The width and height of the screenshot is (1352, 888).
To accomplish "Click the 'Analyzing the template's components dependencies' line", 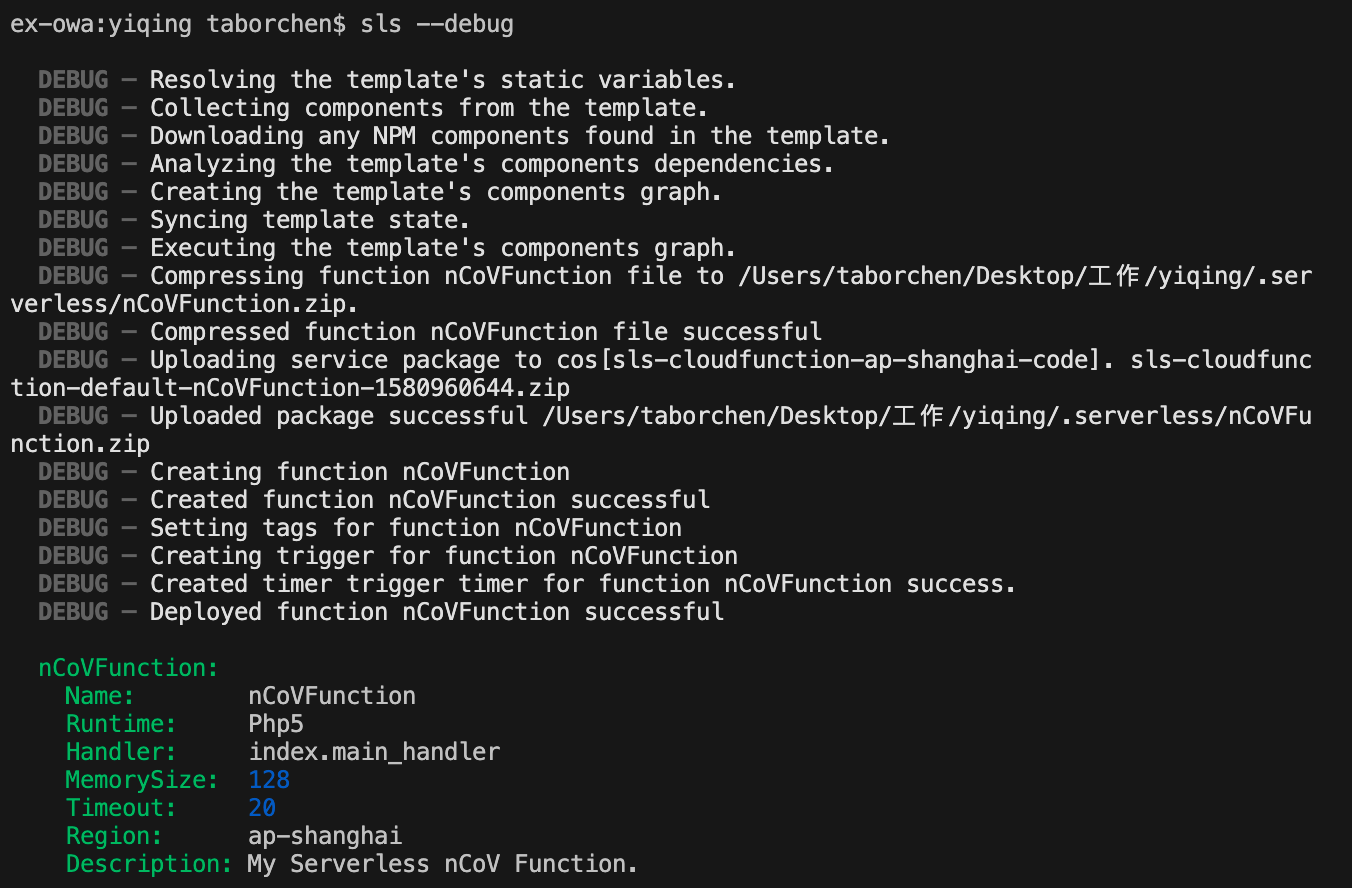I will coord(492,164).
